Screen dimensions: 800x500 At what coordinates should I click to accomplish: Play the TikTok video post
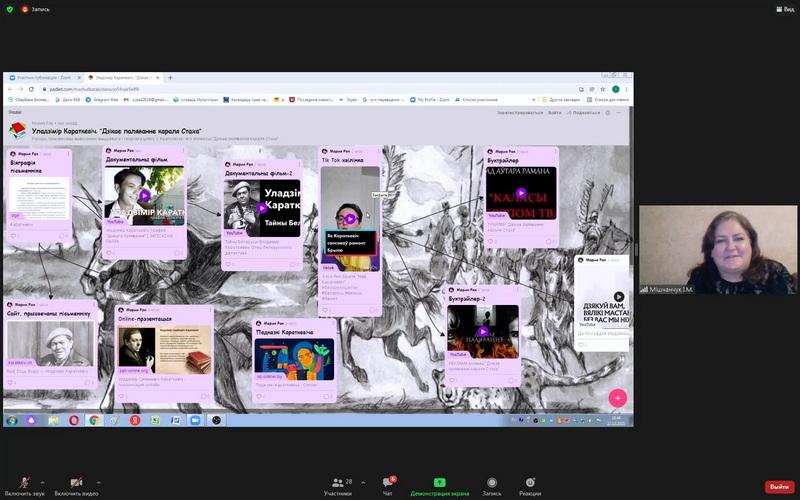point(350,219)
